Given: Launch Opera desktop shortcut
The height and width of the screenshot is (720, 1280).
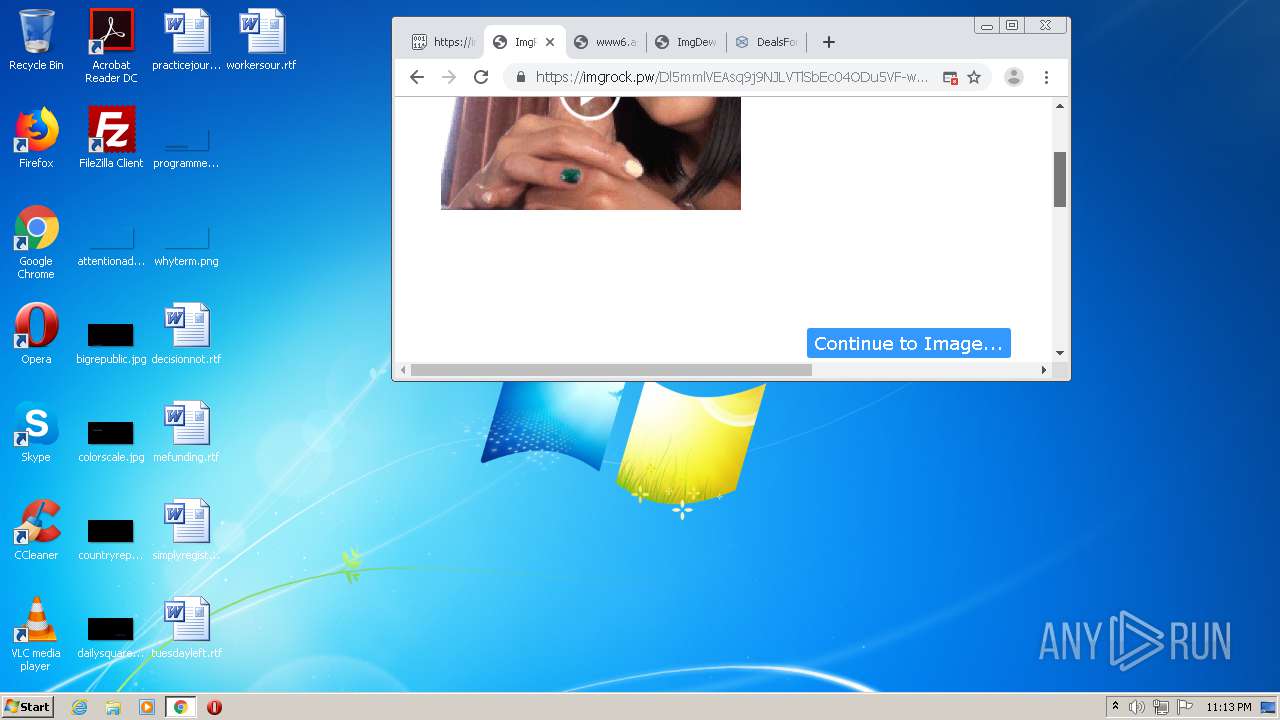Looking at the screenshot, I should [36, 334].
